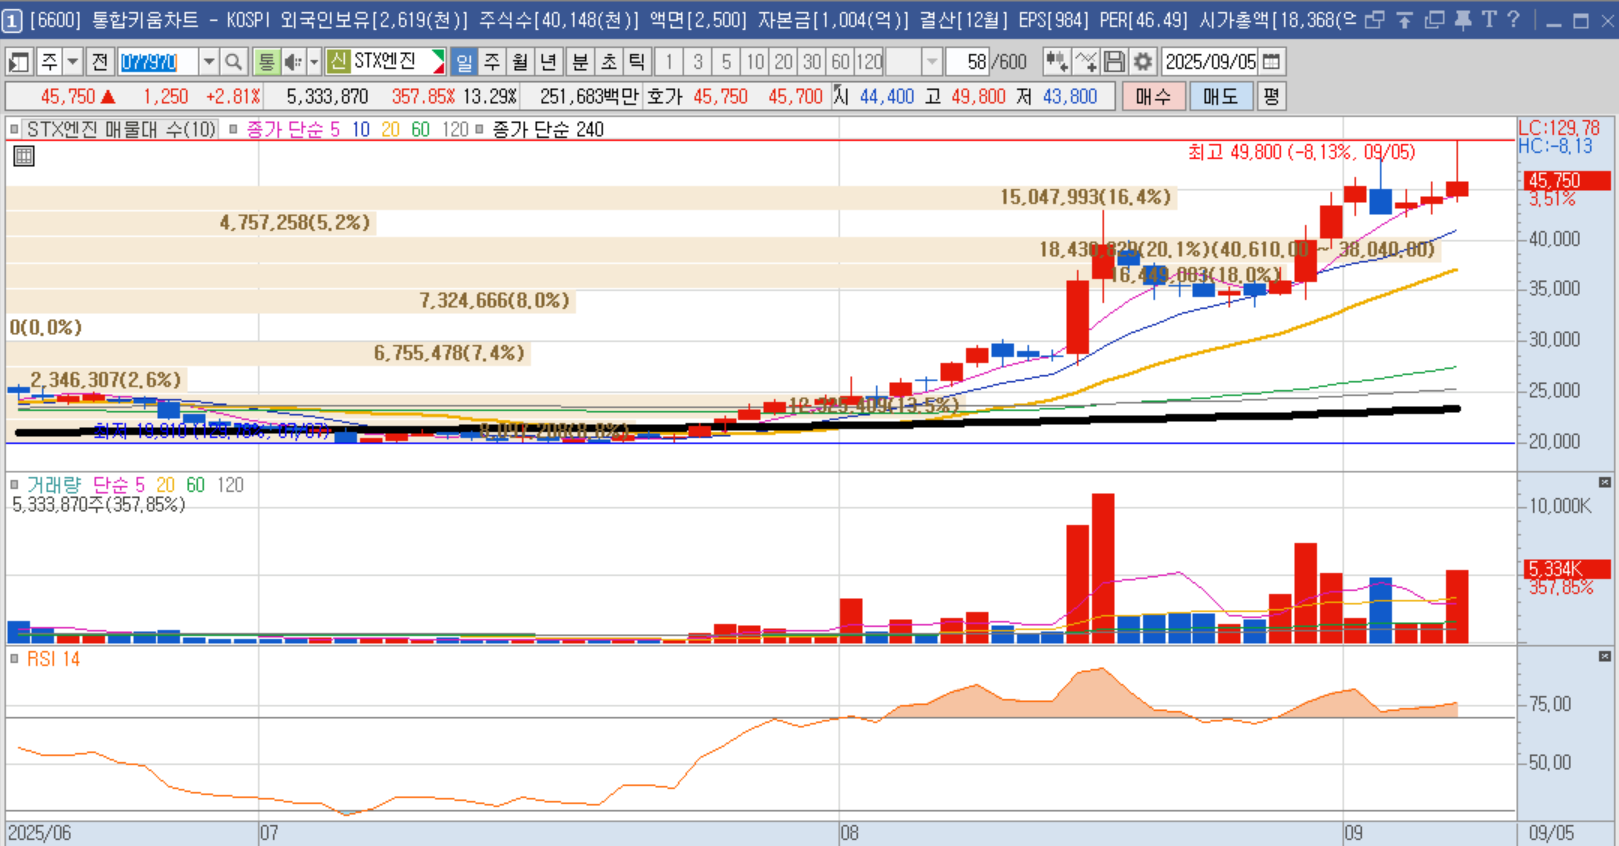Close the RSI panel with its X
This screenshot has width=1619, height=846.
click(1605, 657)
